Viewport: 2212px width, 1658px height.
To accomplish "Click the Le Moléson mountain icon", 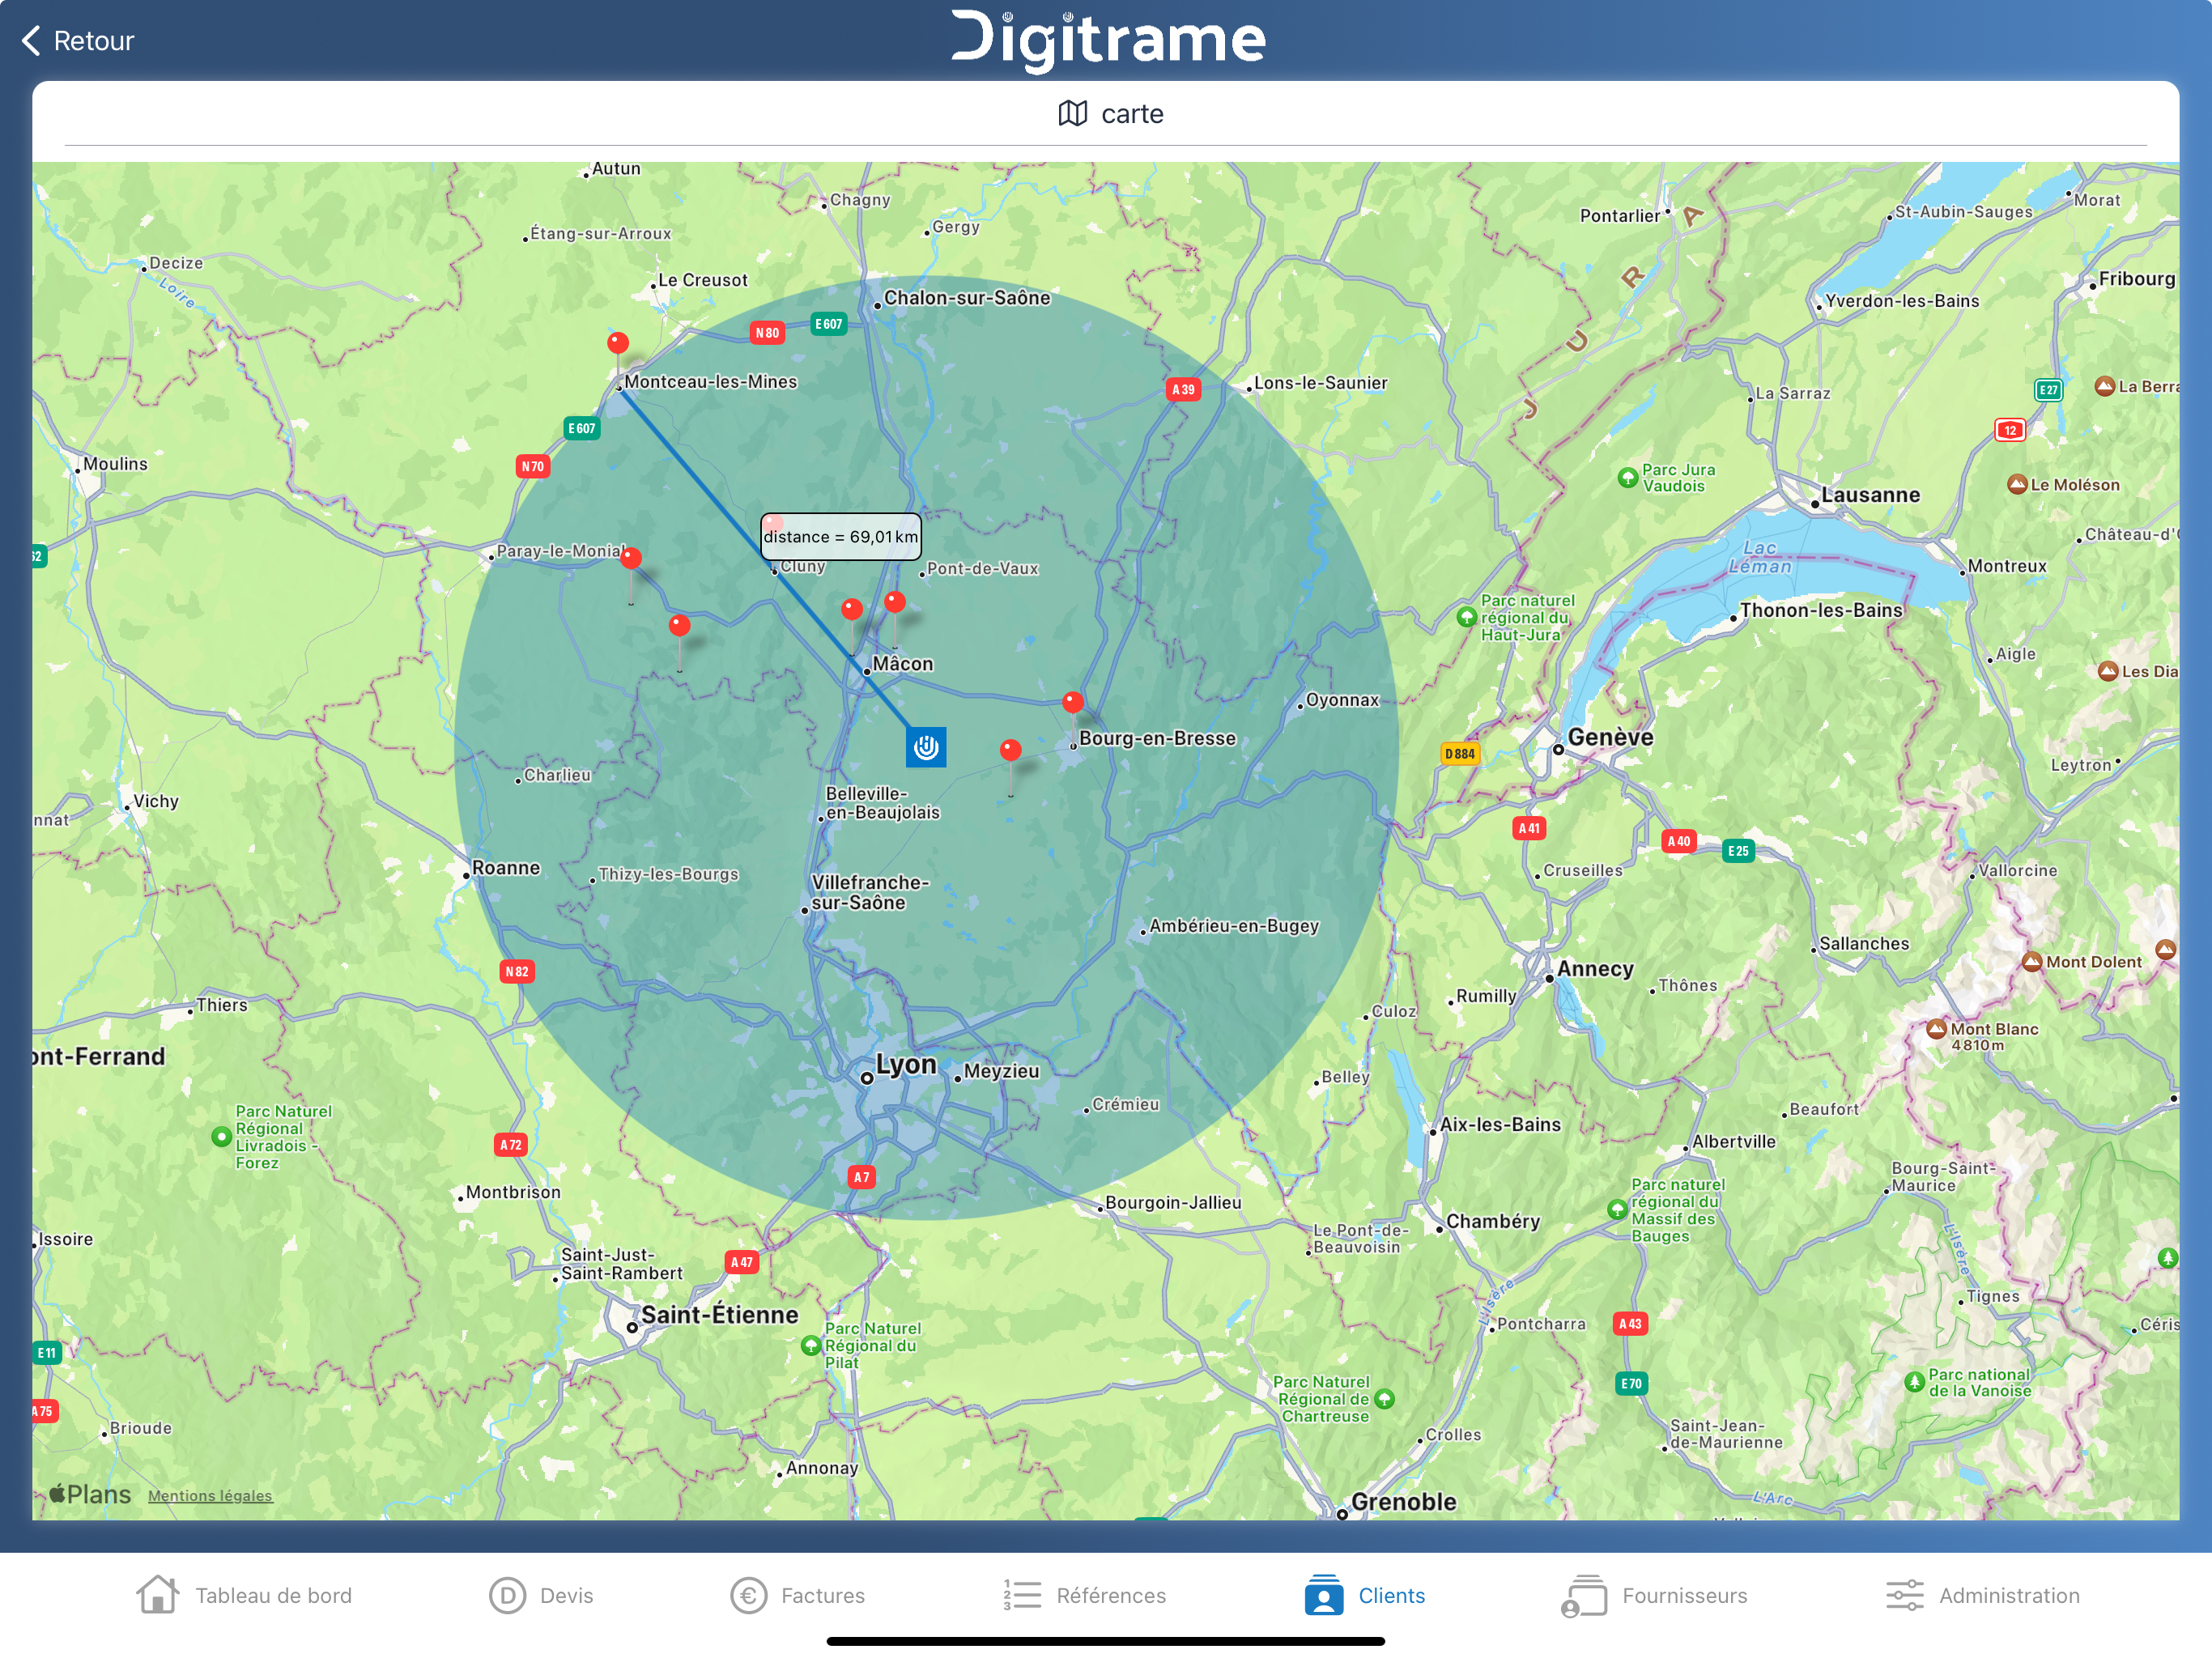I will point(2017,485).
